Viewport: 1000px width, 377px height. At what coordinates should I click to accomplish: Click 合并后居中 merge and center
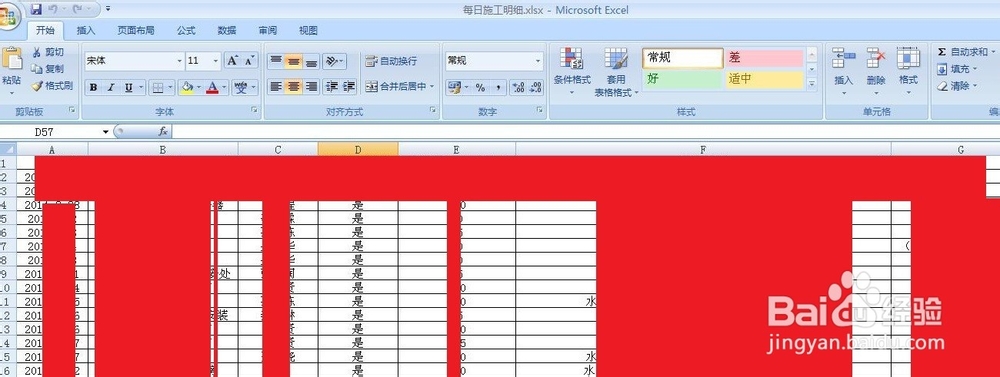395,86
